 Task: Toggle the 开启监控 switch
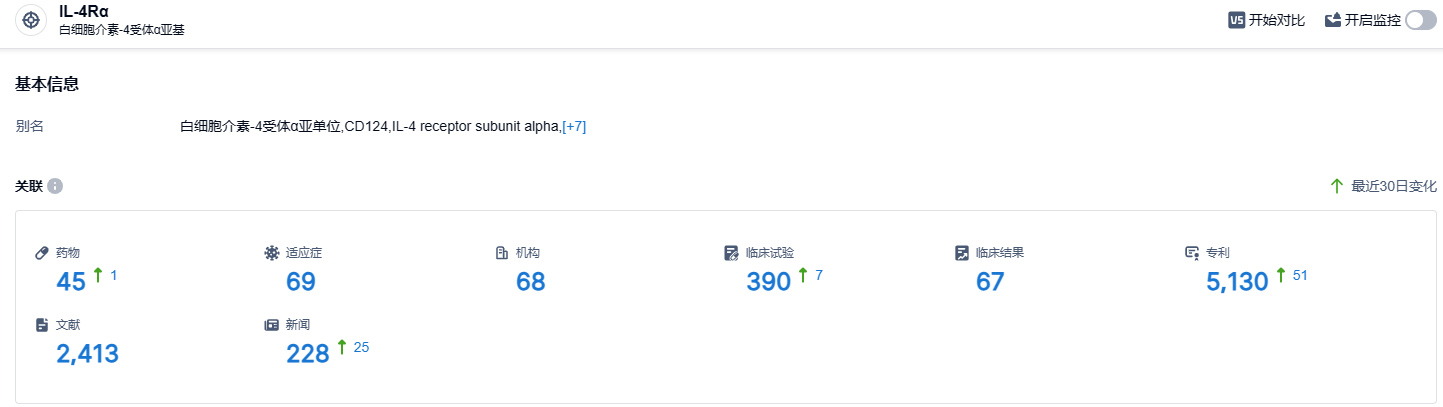1420,20
